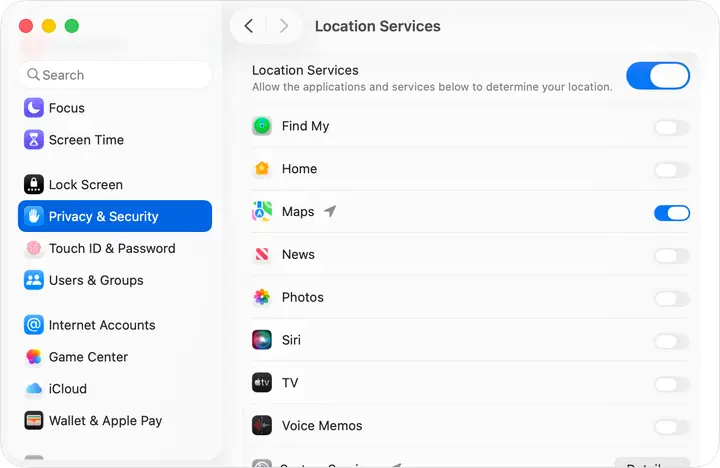Click the Photos app icon
This screenshot has height=468, width=720.
(262, 298)
